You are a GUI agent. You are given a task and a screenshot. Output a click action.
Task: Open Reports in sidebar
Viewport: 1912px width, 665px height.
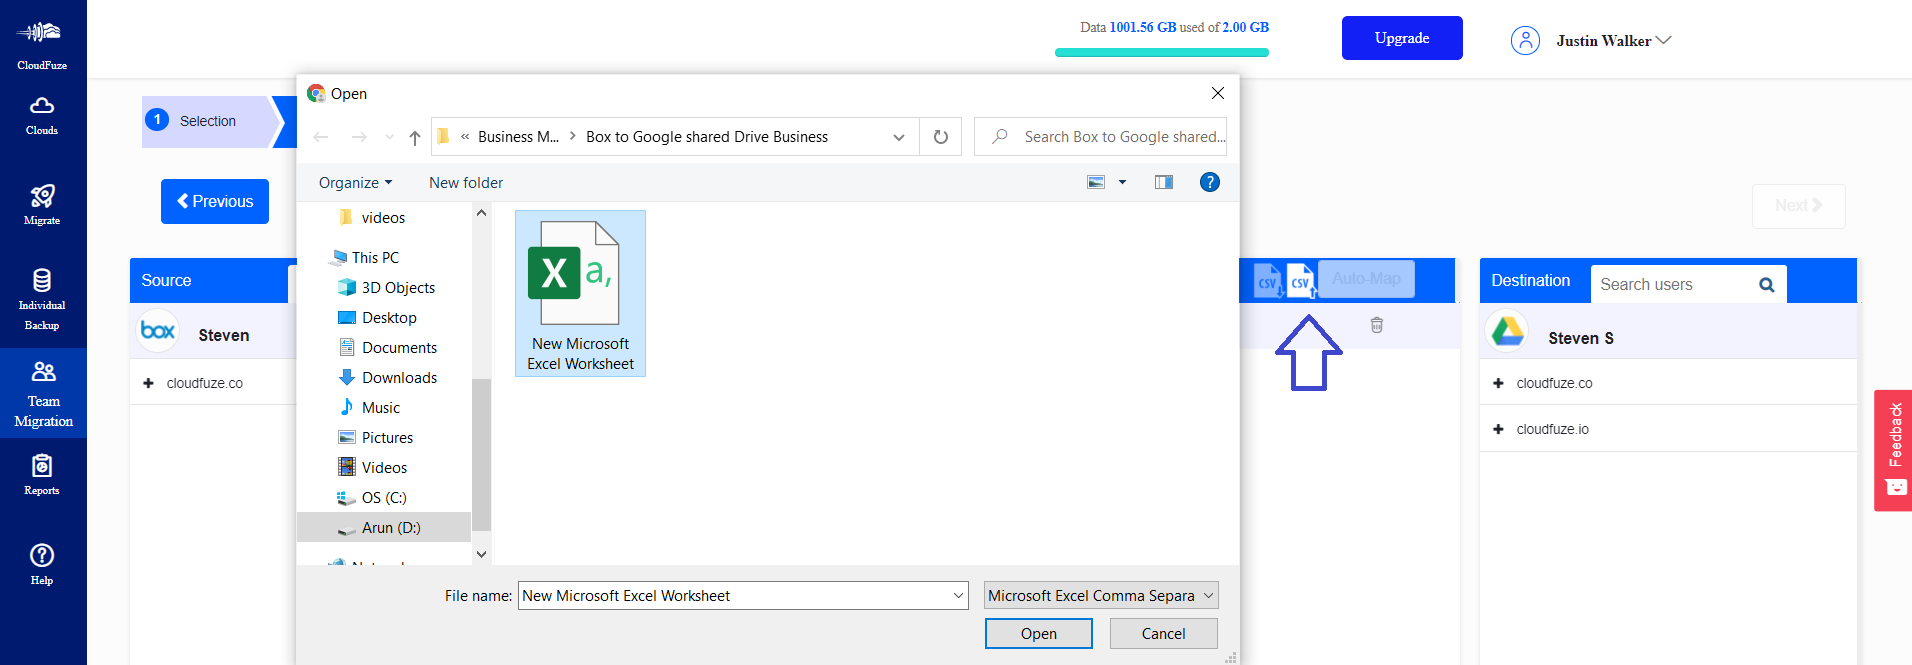[x=42, y=474]
